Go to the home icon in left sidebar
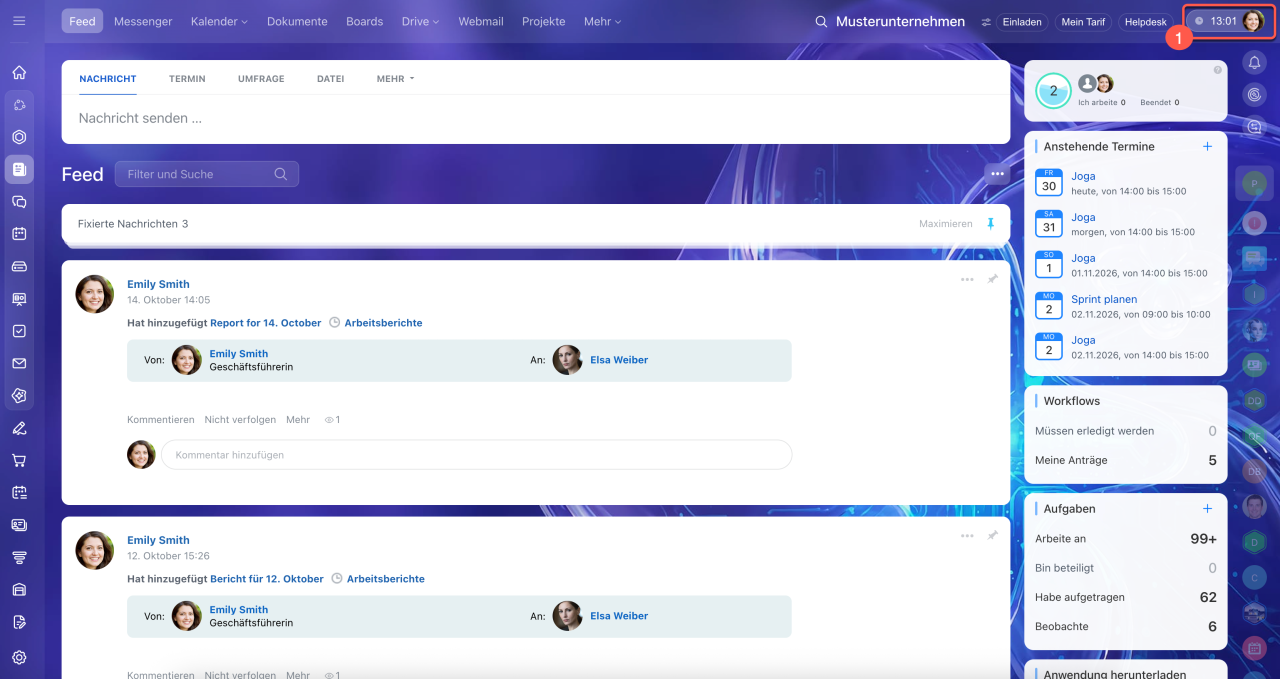Screen dimensions: 1280x679 pos(19,72)
